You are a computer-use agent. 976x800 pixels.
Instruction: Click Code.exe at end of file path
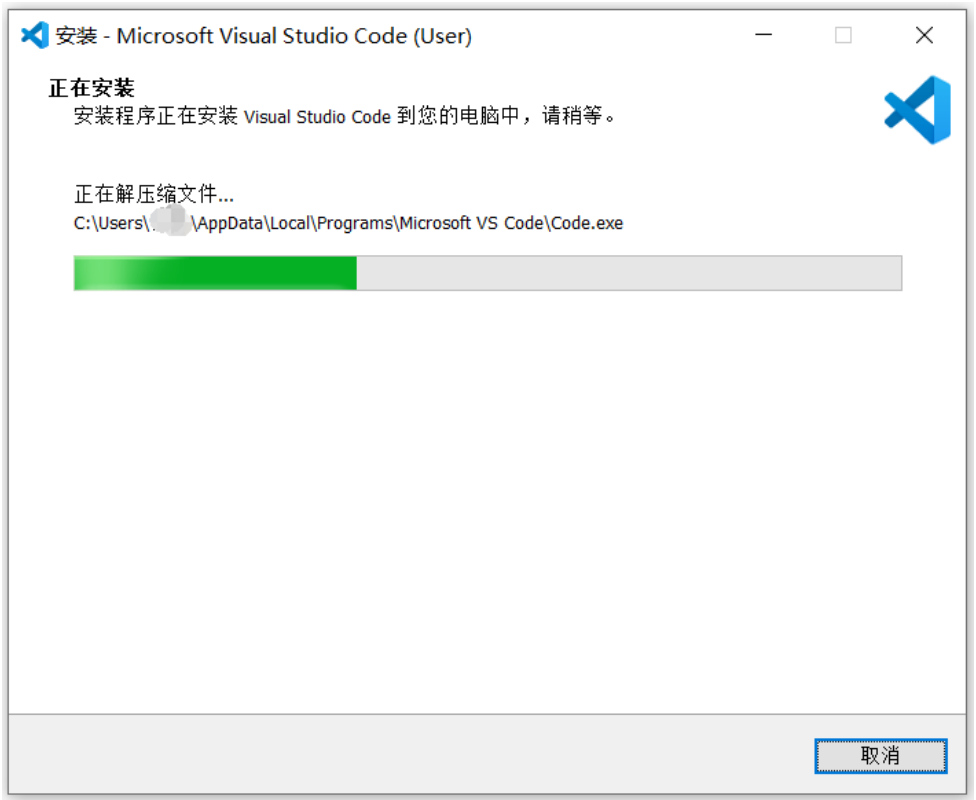[587, 223]
